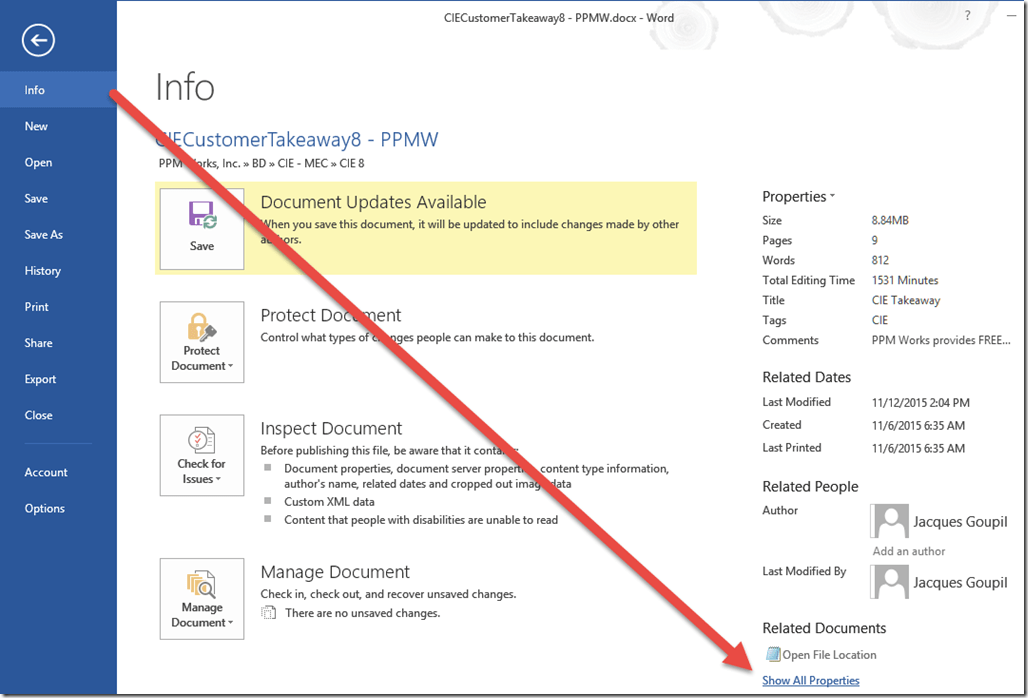Click the Jacques Goupil author name
Viewport: 1028px width, 698px height.
960,522
